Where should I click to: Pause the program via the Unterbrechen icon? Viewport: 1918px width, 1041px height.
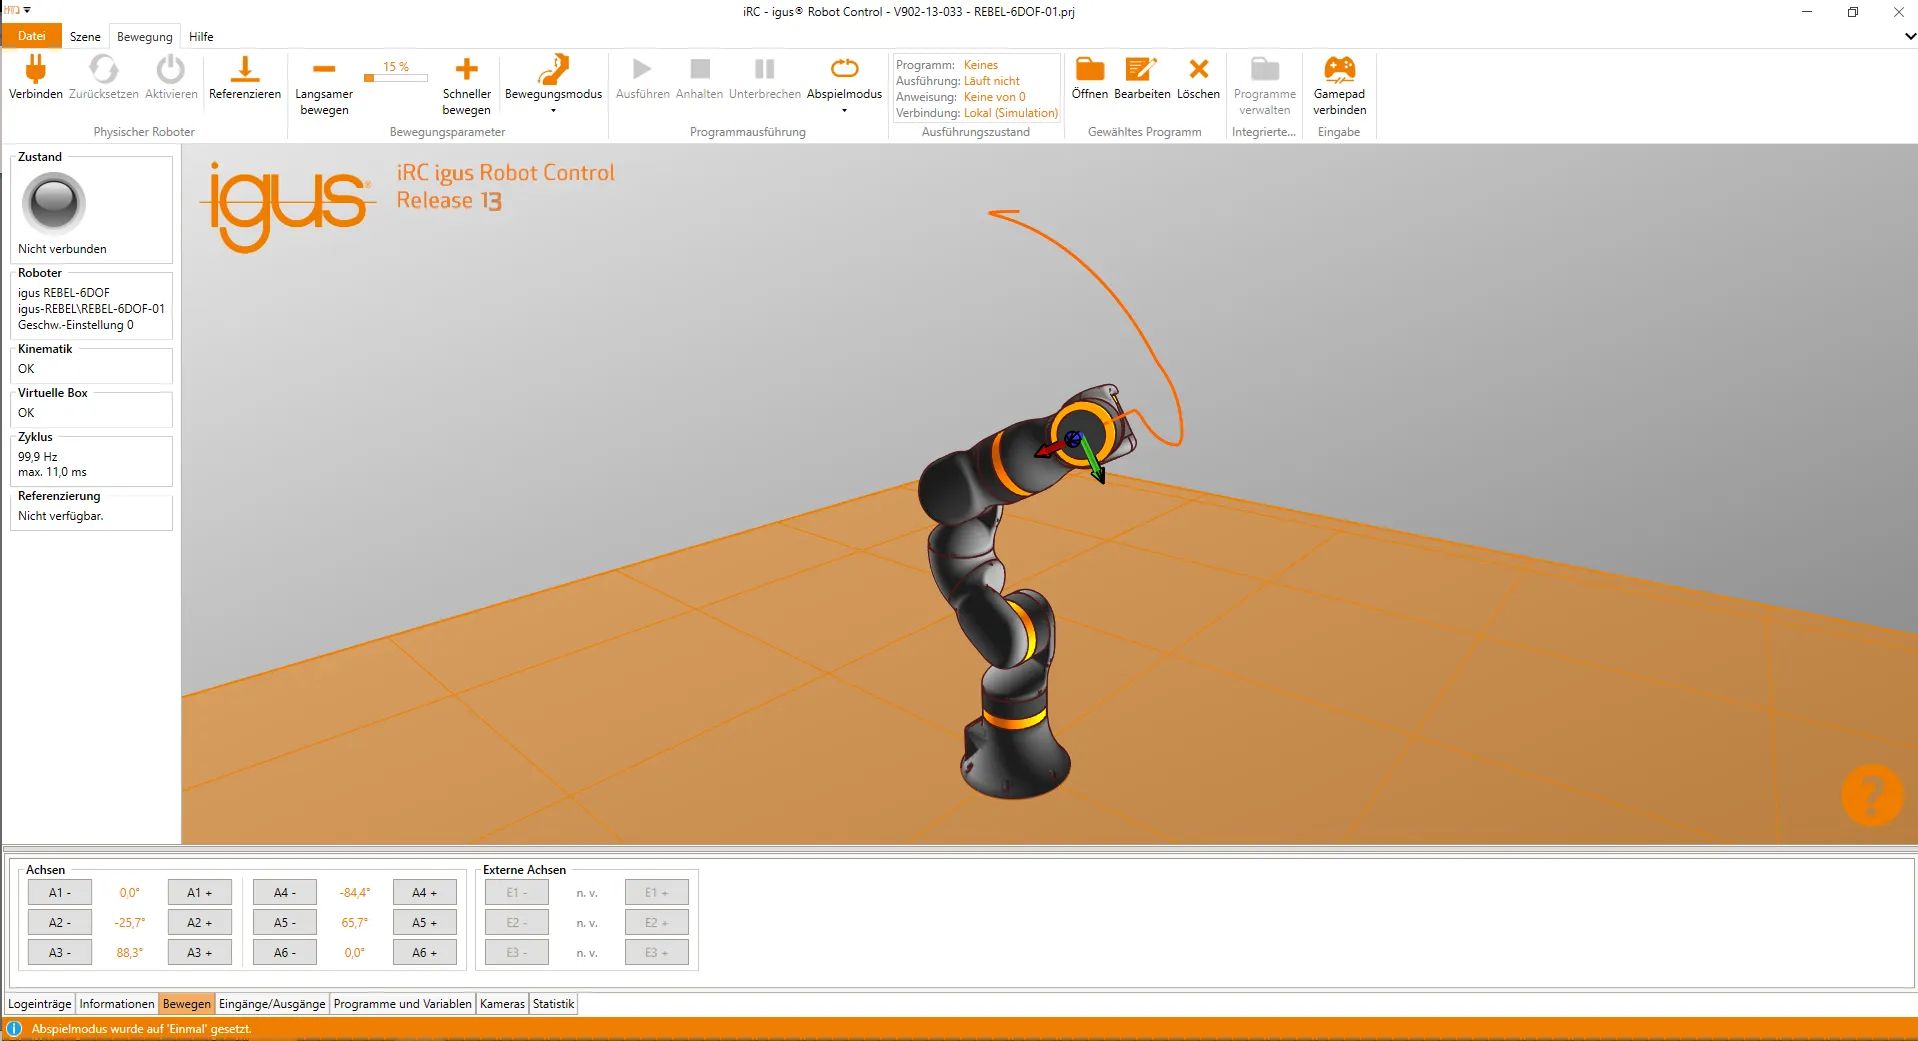tap(763, 70)
